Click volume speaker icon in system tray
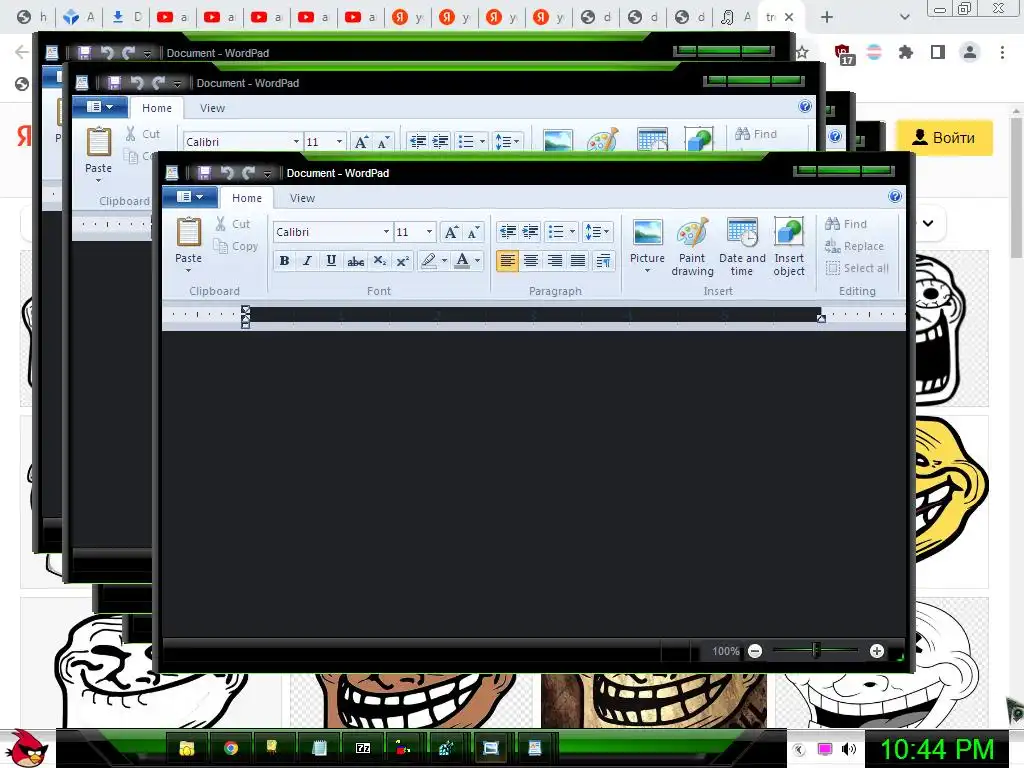1024x768 pixels. [848, 748]
